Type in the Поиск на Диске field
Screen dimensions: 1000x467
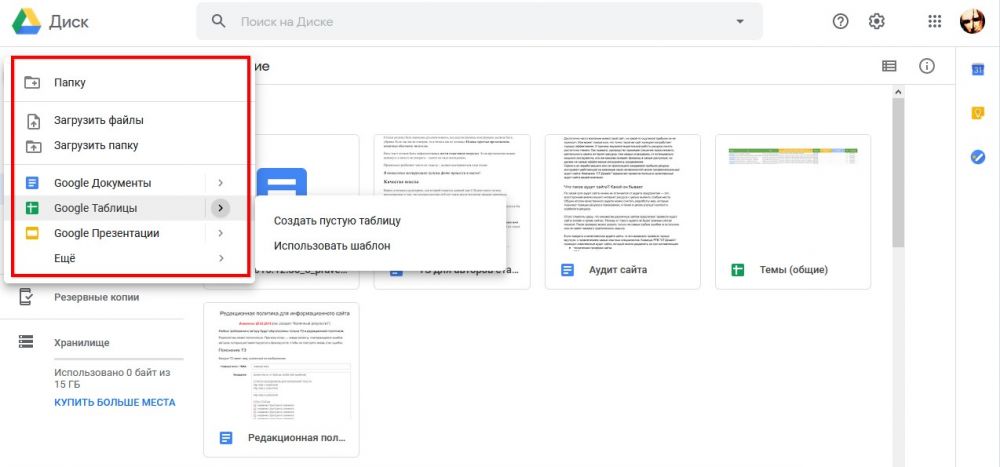pos(479,21)
